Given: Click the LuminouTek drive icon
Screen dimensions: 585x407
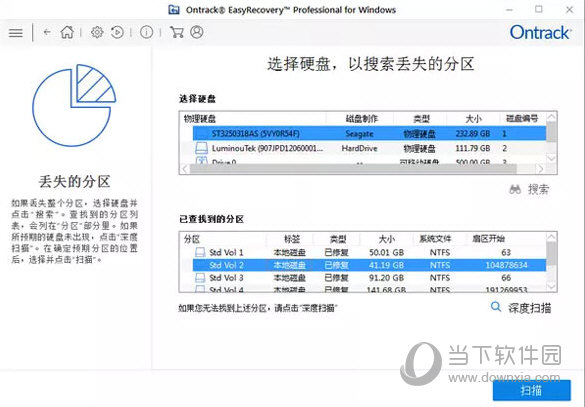Looking at the screenshot, I should [x=201, y=148].
